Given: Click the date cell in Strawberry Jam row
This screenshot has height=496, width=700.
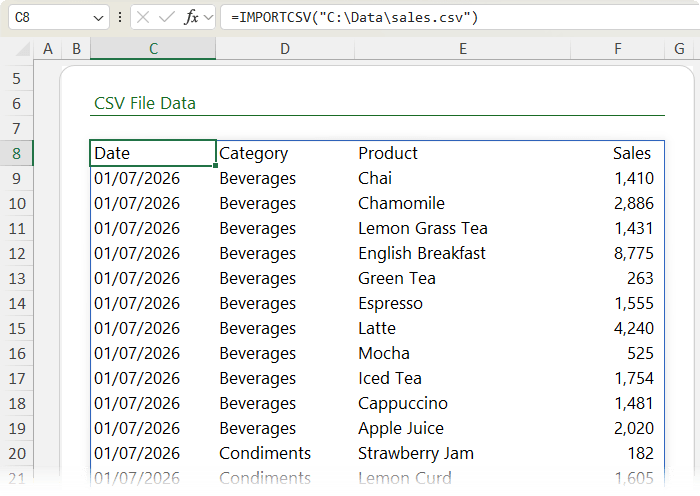Looking at the screenshot, I should (153, 453).
